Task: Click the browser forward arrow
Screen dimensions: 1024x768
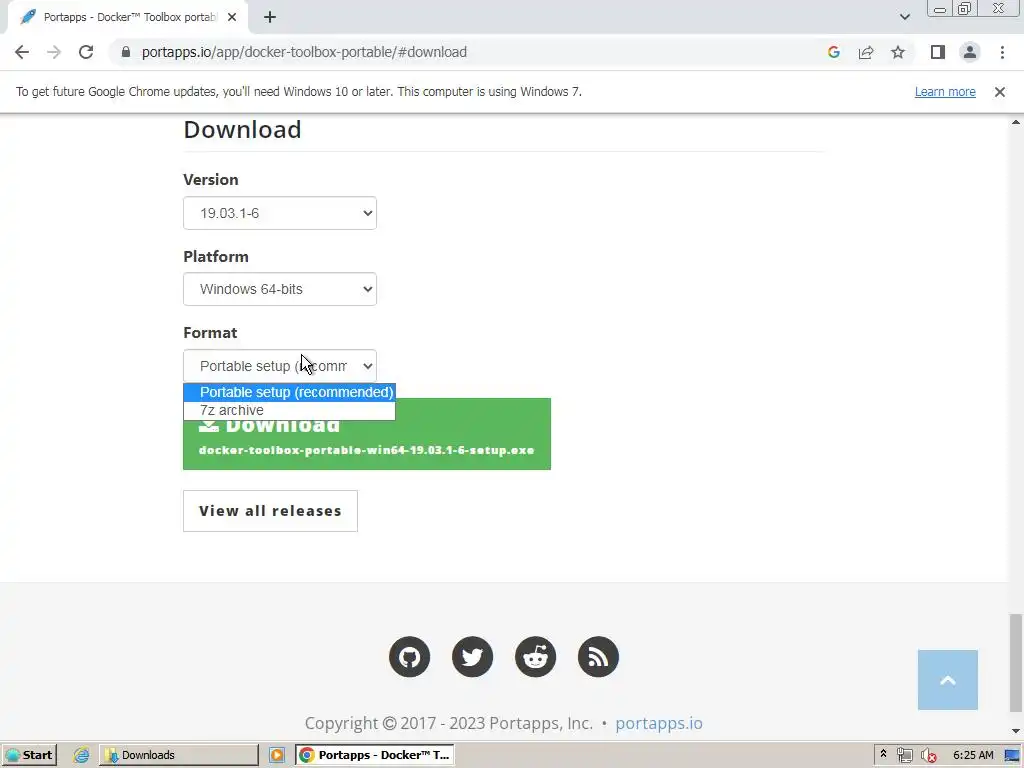Action: (54, 52)
